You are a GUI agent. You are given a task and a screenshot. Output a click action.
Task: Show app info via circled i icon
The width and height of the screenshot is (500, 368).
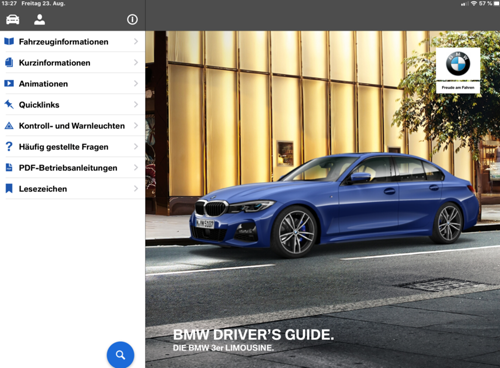coord(132,20)
